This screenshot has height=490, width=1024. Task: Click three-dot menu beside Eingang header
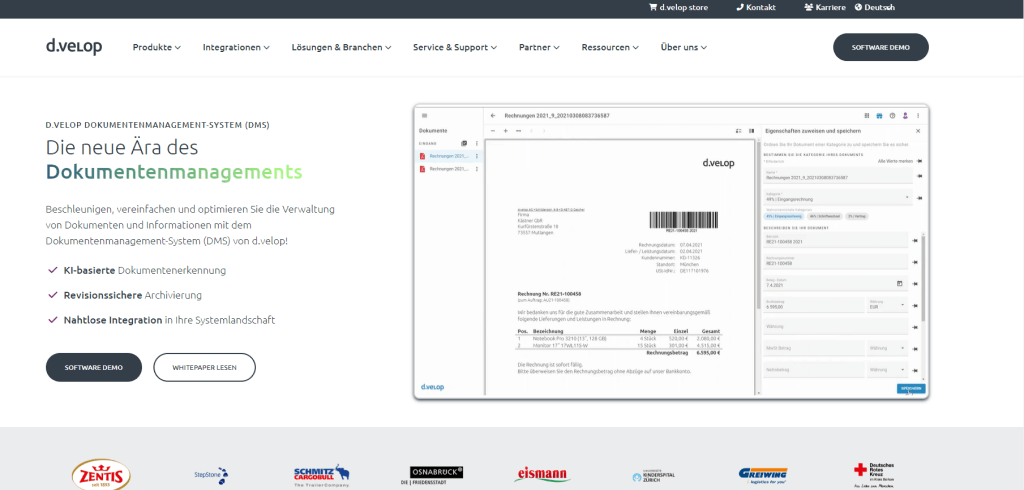(x=477, y=143)
